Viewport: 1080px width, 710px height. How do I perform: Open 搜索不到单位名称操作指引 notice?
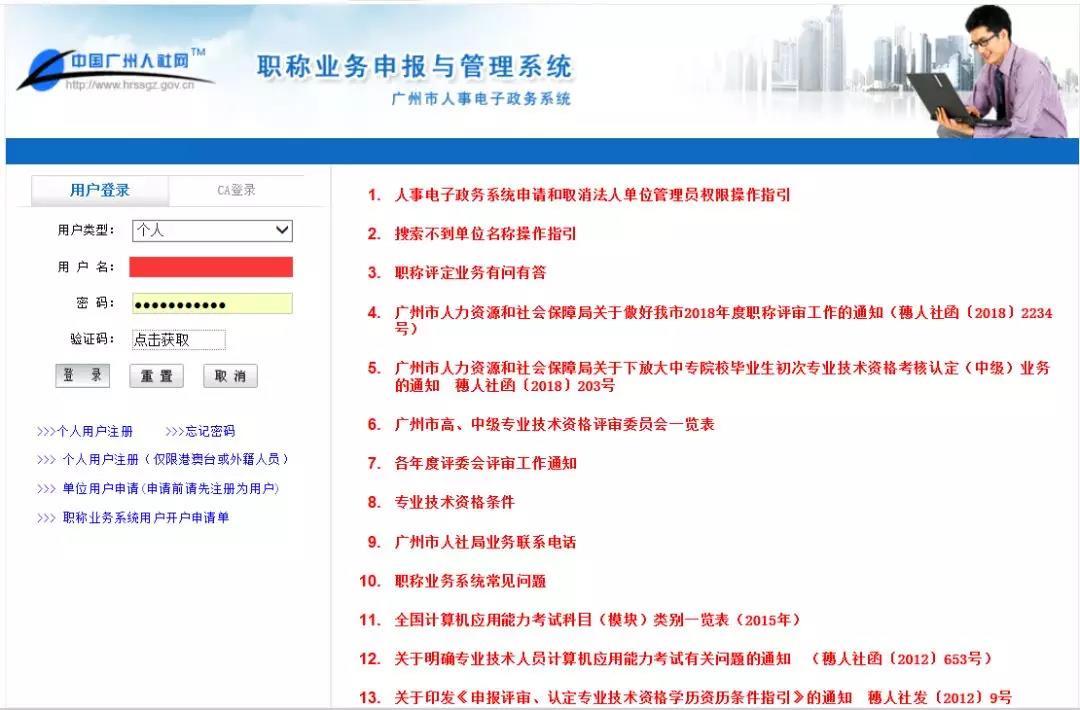click(x=485, y=234)
